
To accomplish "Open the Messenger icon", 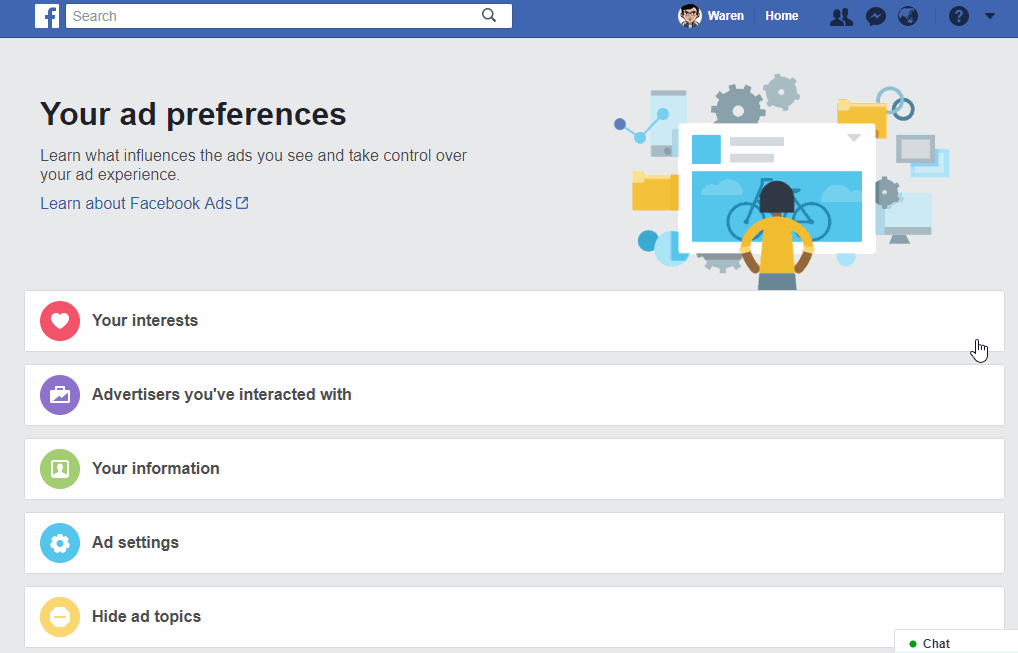I will pyautogui.click(x=876, y=16).
